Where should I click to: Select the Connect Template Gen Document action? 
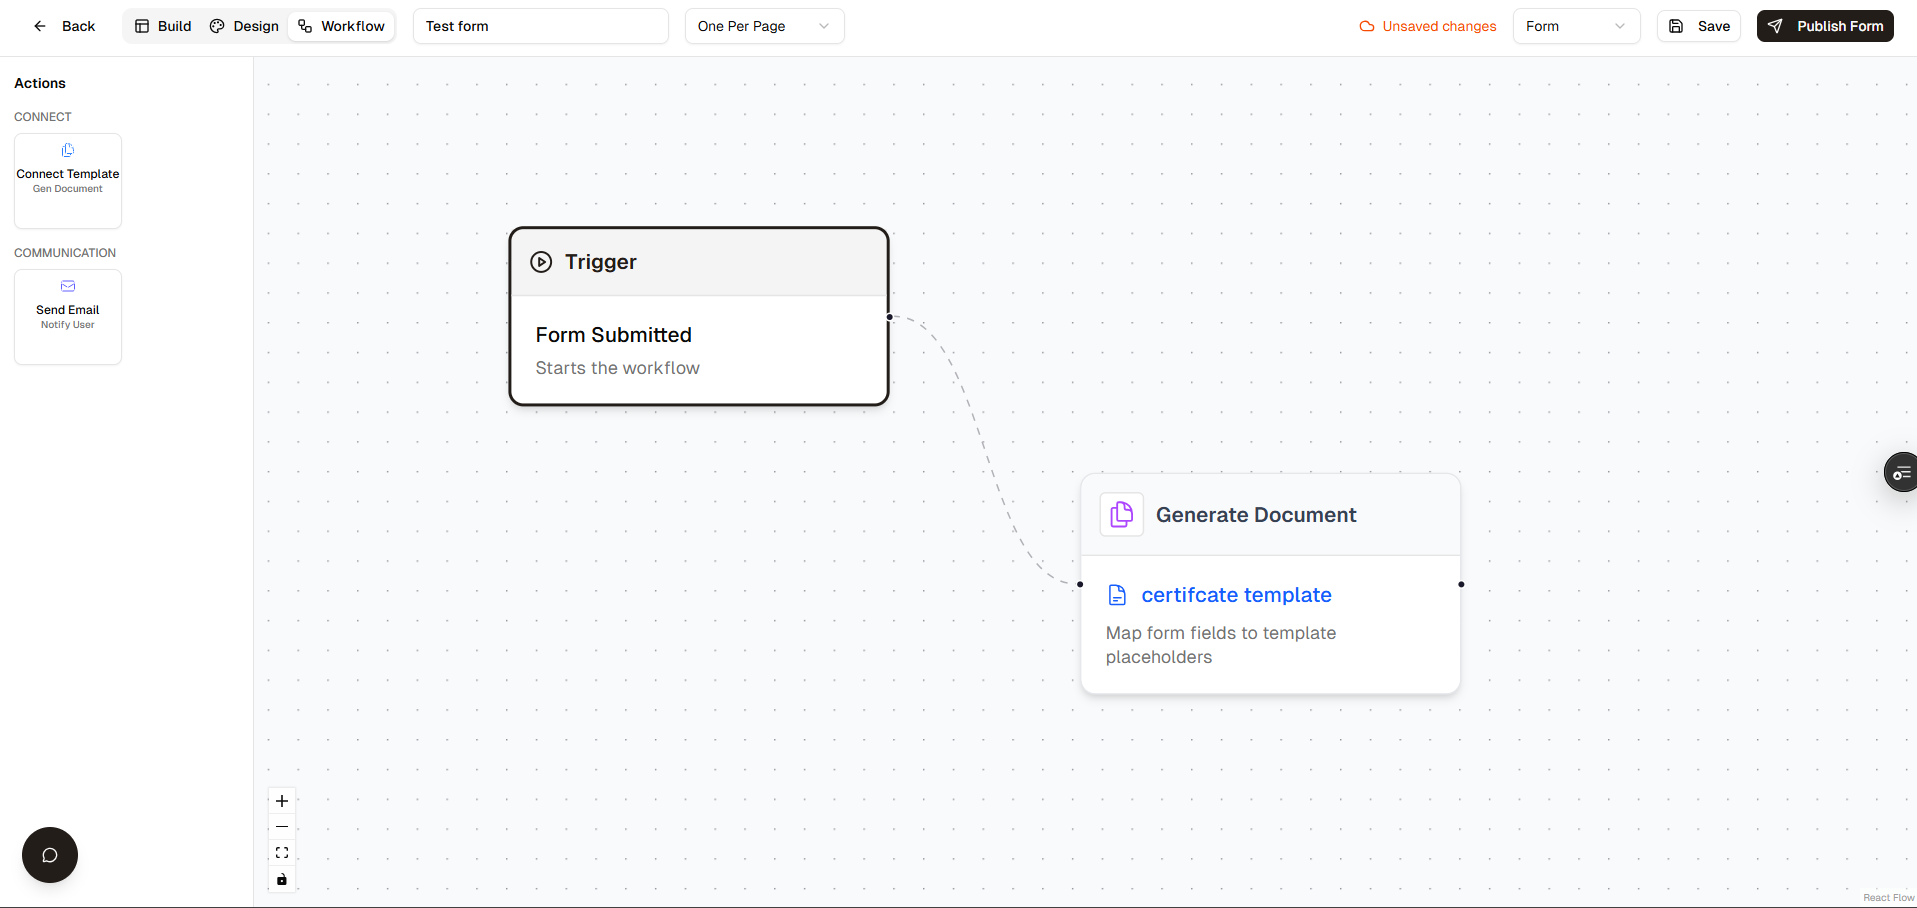click(67, 178)
